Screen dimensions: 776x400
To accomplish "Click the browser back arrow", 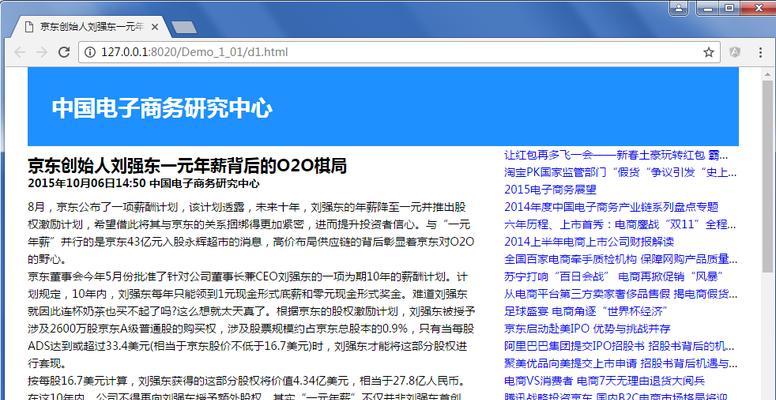I will [19, 52].
